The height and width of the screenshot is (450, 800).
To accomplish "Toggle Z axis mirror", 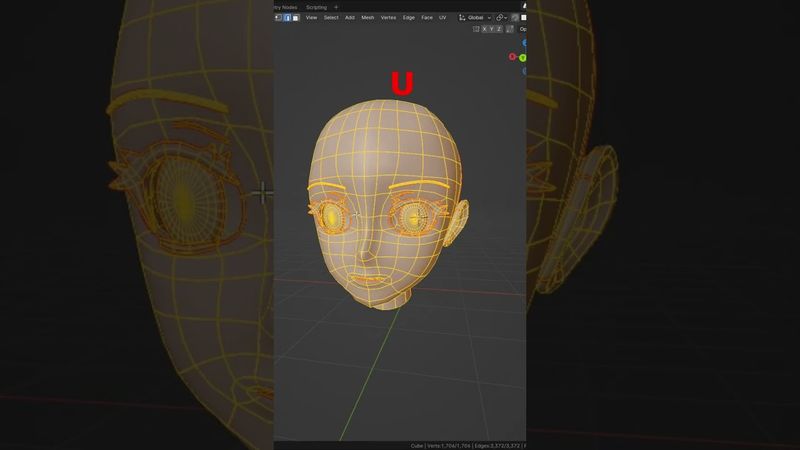I will [499, 29].
